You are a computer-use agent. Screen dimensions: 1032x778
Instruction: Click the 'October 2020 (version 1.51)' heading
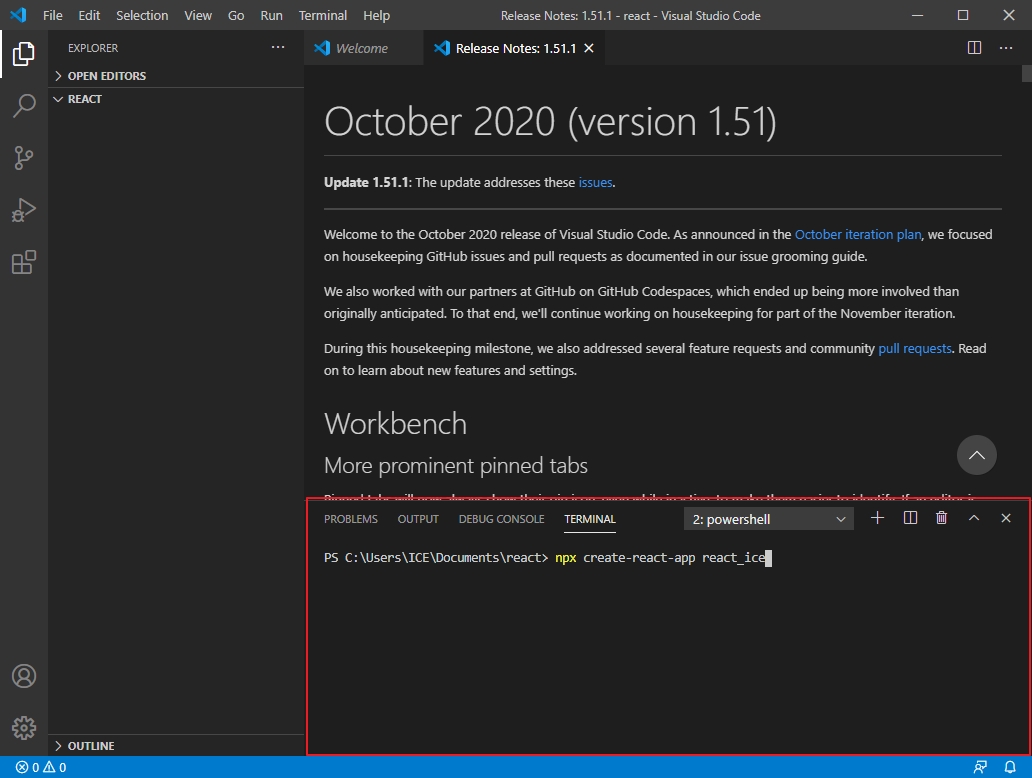[x=550, y=122]
